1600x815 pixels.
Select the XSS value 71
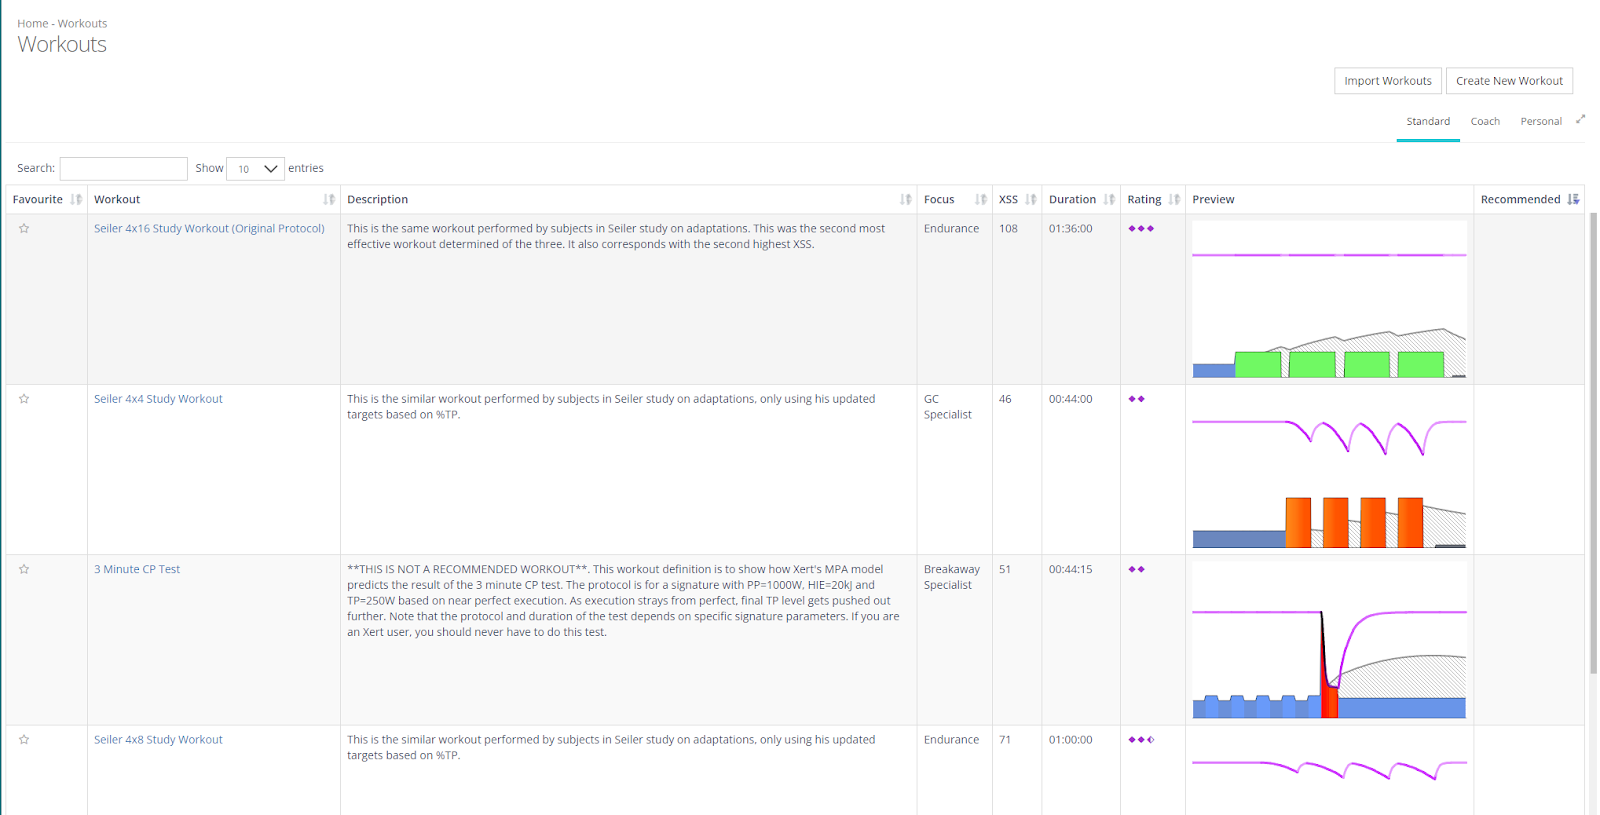(x=1005, y=740)
